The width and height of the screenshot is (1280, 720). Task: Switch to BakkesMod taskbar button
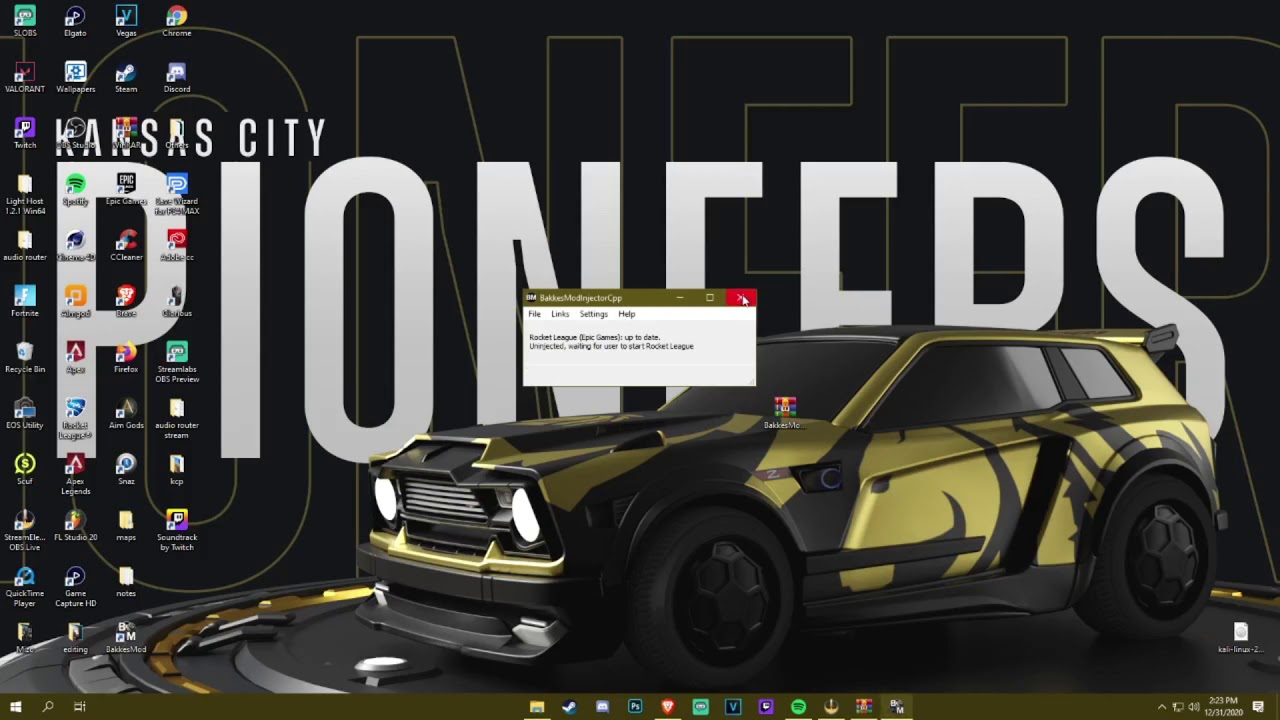point(897,707)
